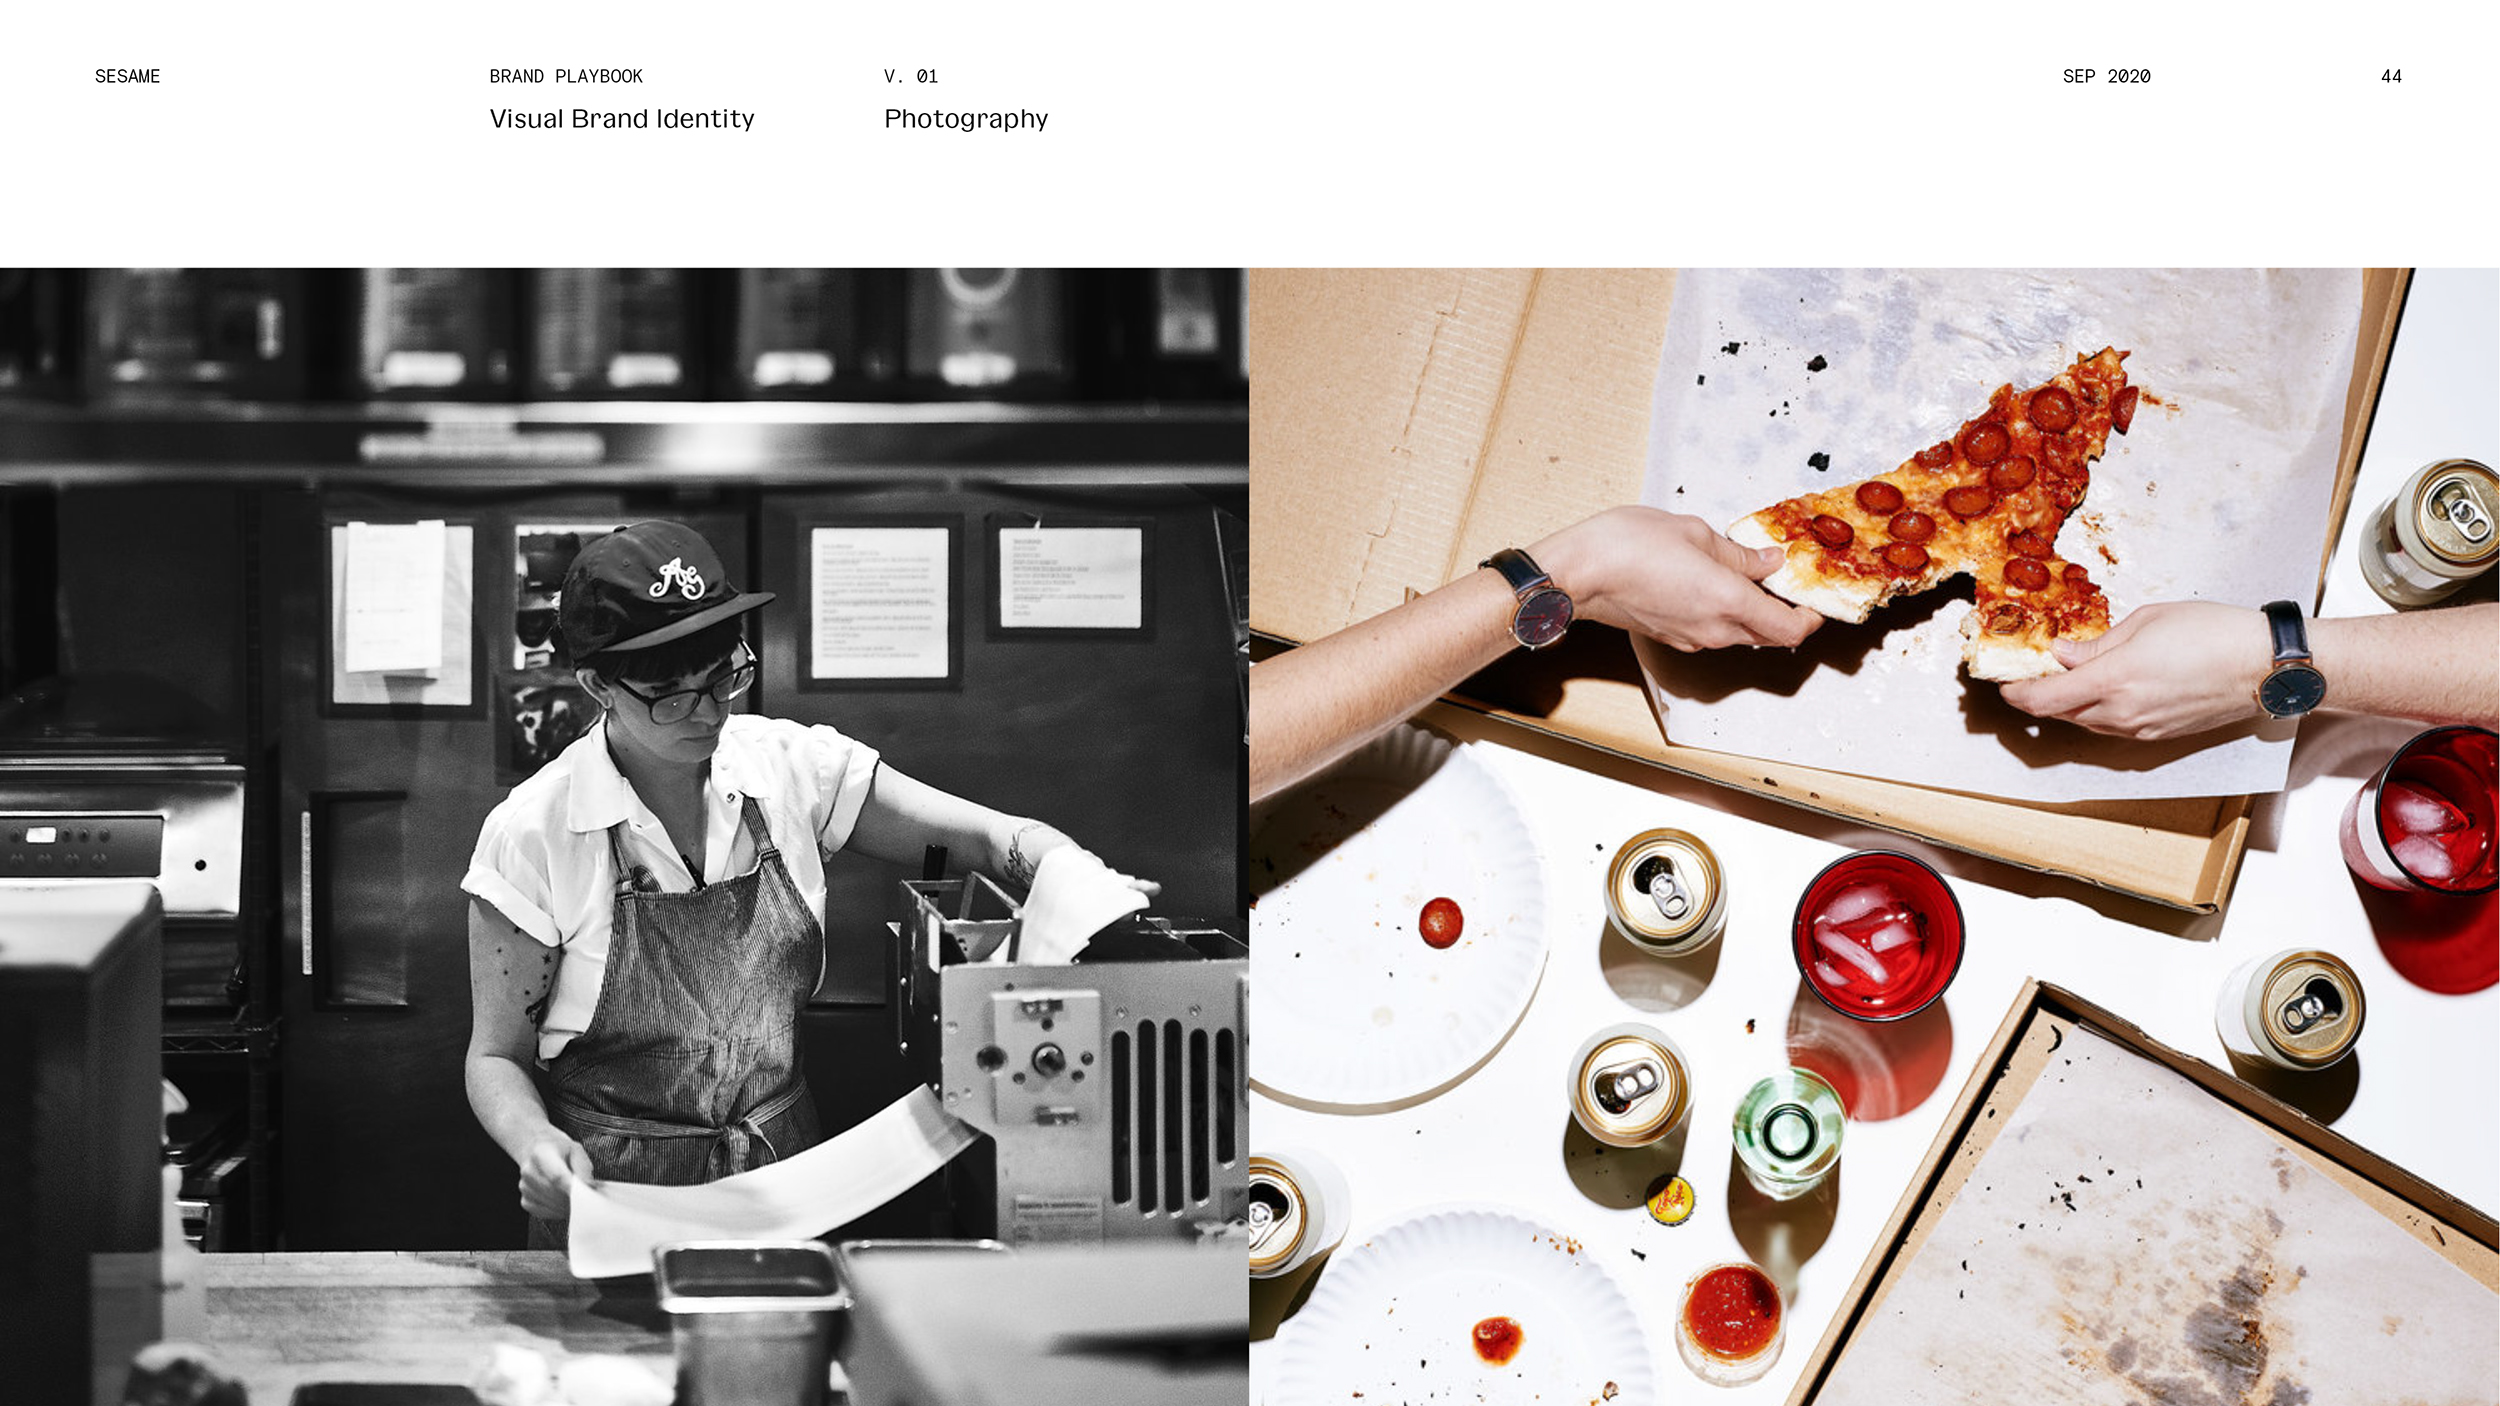The image size is (2500, 1406).
Task: Click the red glass with ice
Action: click(x=1878, y=935)
